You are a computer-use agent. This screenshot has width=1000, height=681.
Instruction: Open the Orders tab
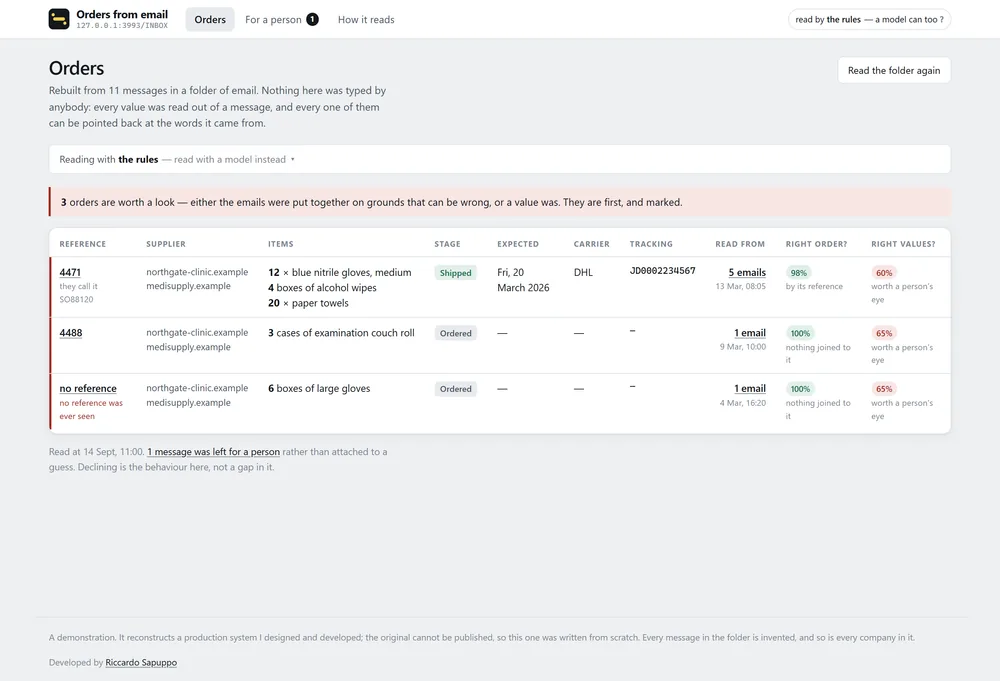[210, 20]
